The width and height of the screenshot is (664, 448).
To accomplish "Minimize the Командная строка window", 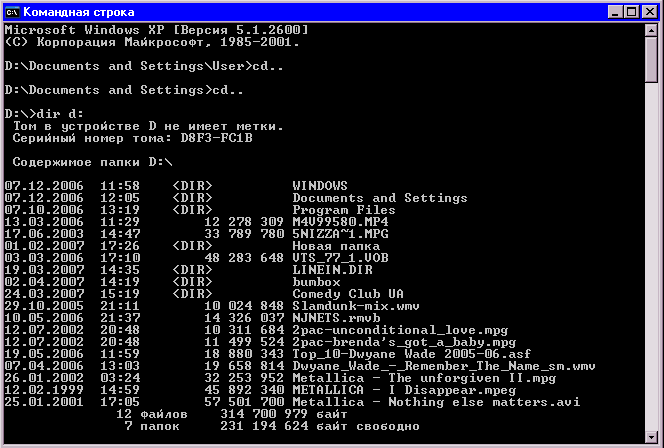I will point(615,12).
